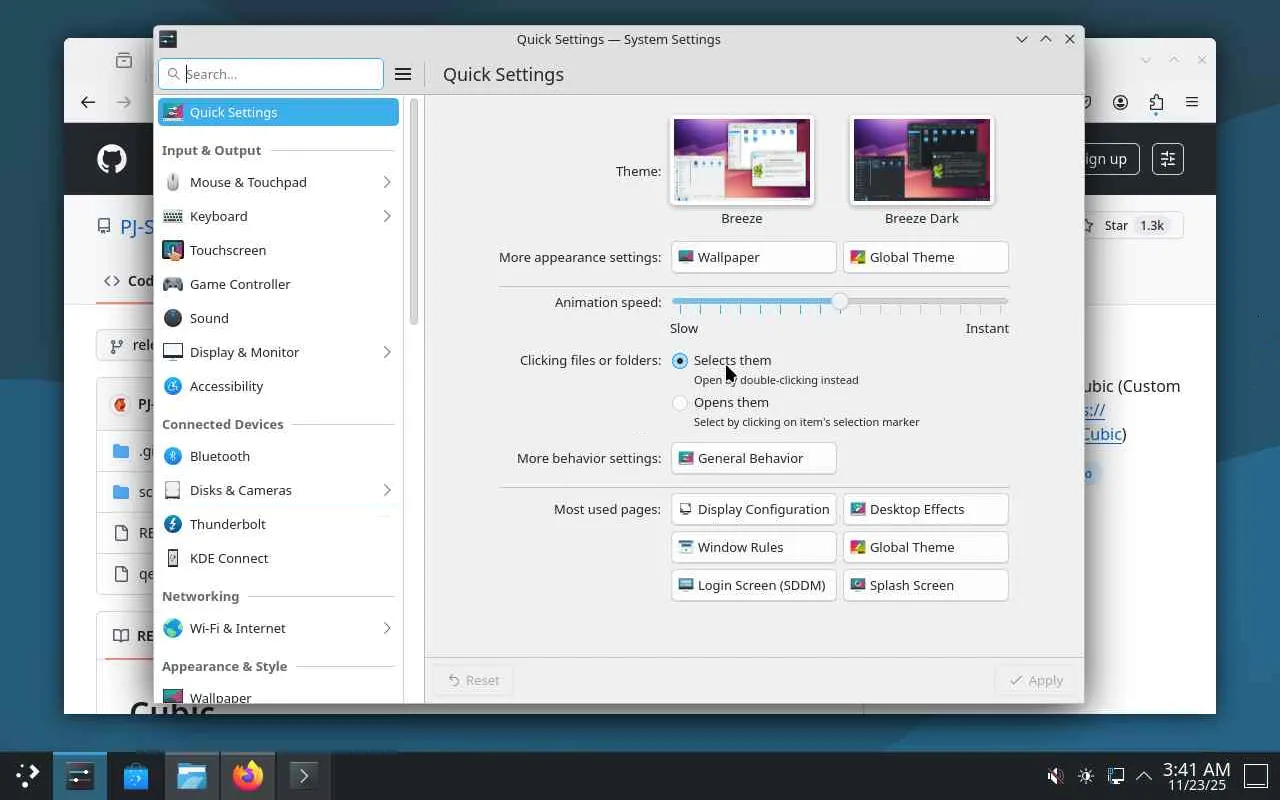Open the Bluetooth settings page
1280x800 pixels.
[278, 456]
